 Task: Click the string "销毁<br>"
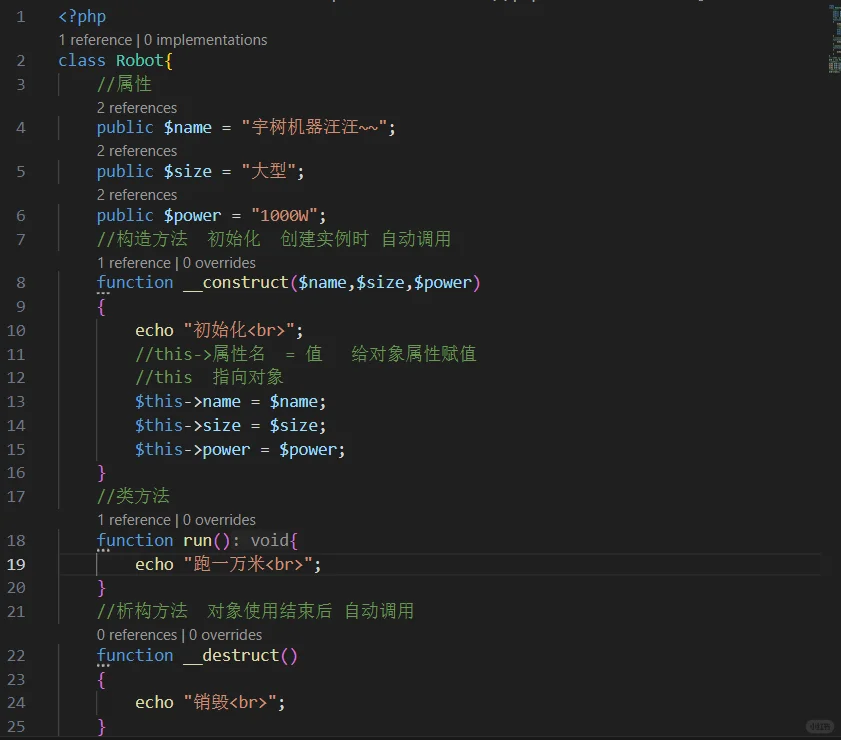[x=230, y=702]
